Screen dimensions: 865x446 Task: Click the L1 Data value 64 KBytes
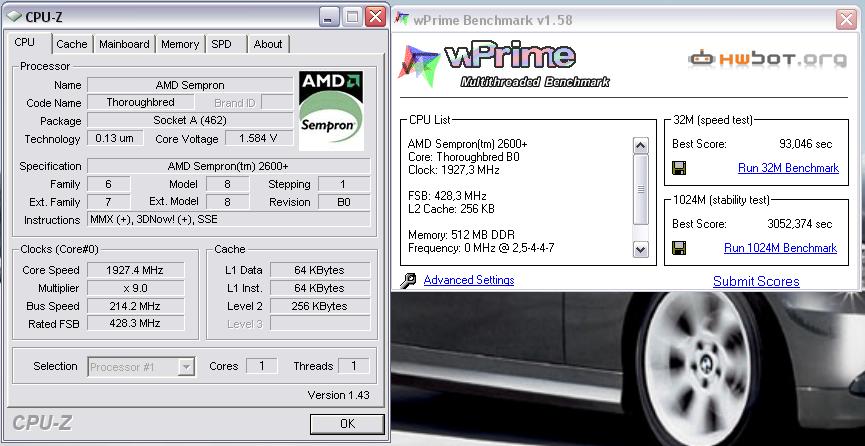(319, 270)
